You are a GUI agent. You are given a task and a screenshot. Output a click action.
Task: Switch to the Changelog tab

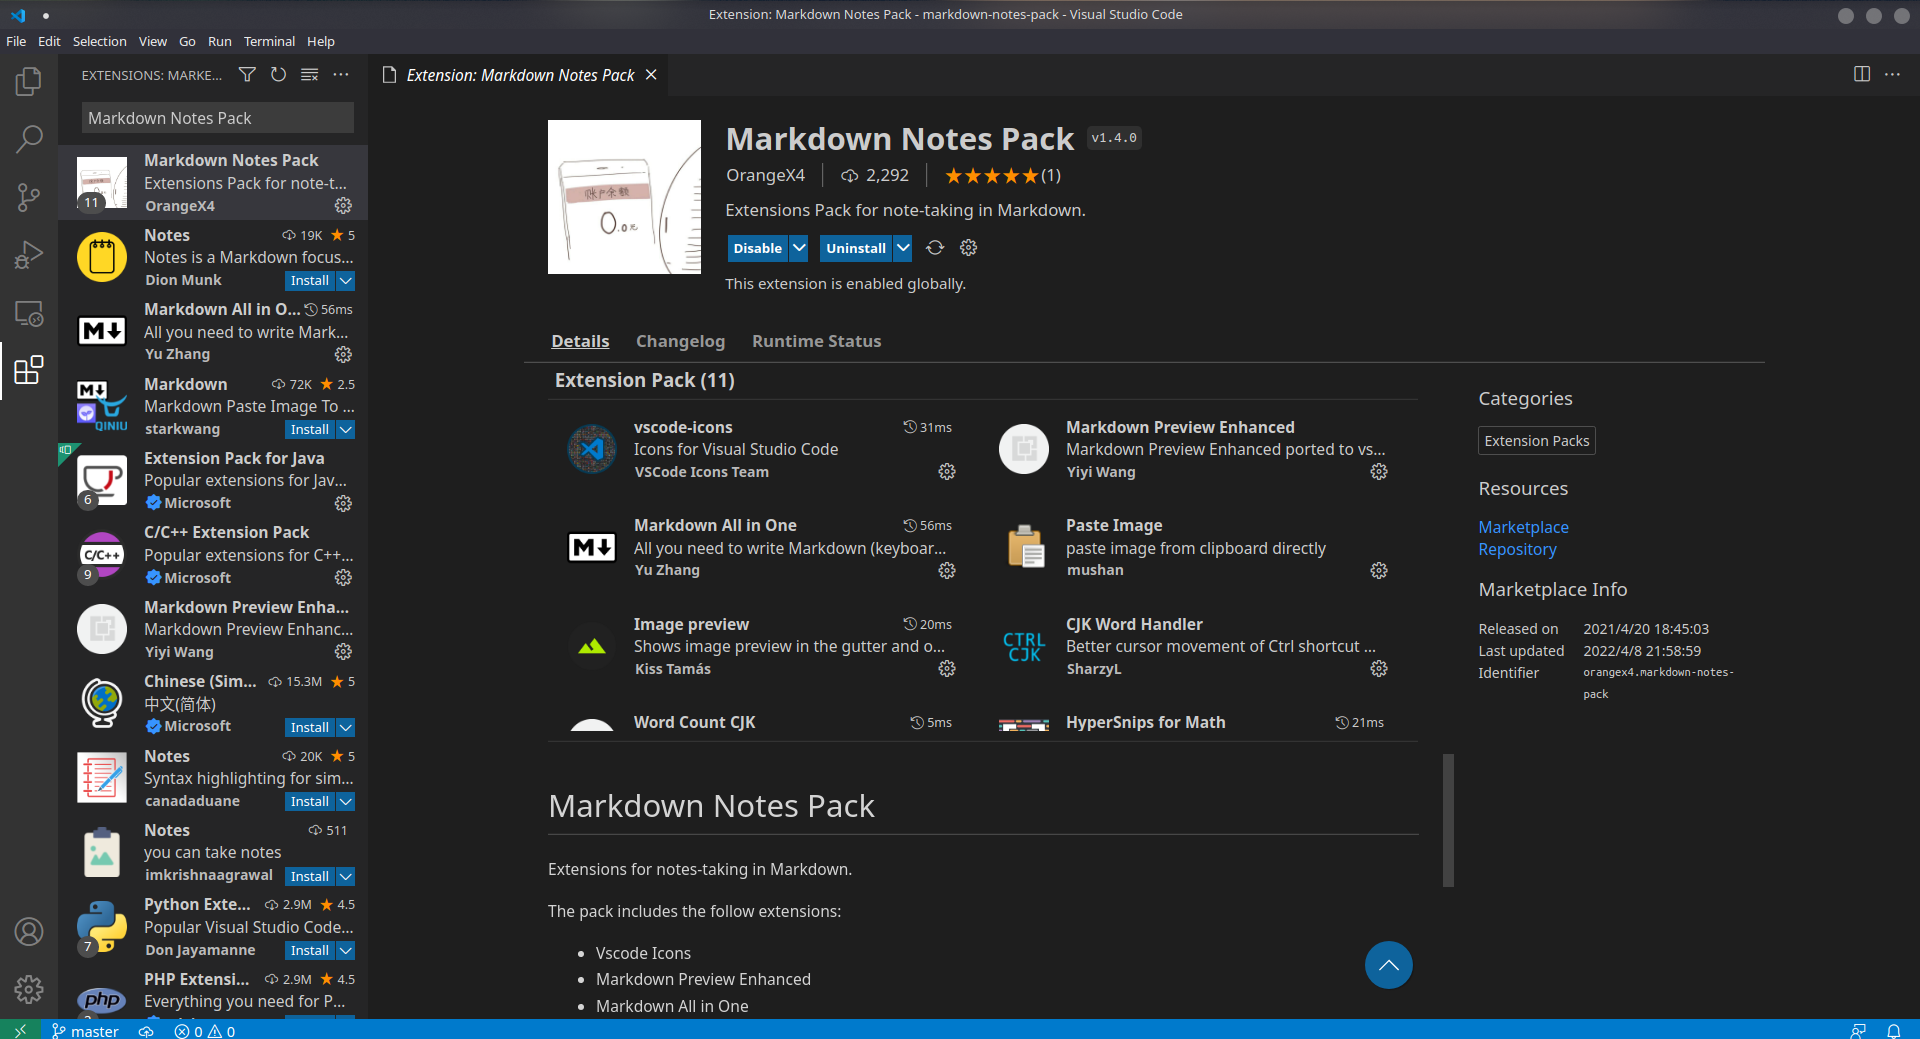[680, 341]
